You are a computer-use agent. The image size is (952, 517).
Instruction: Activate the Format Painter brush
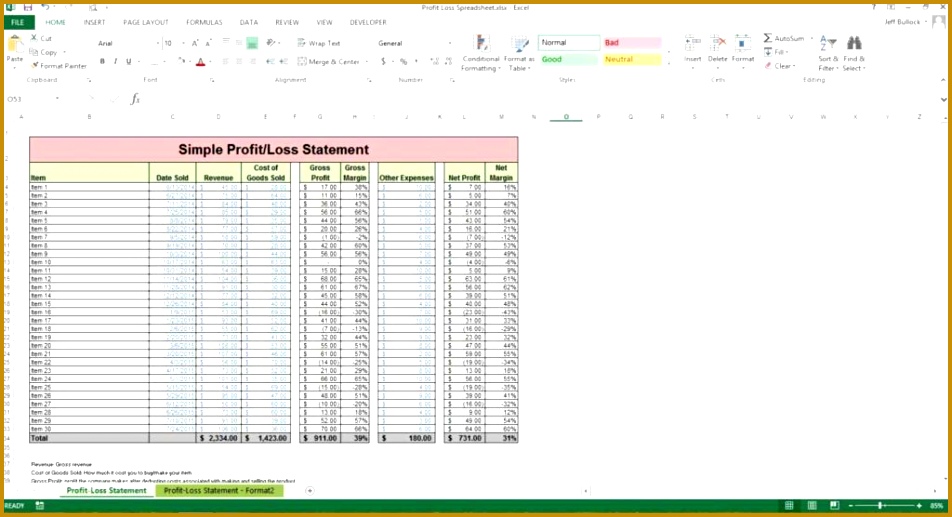[x=35, y=65]
